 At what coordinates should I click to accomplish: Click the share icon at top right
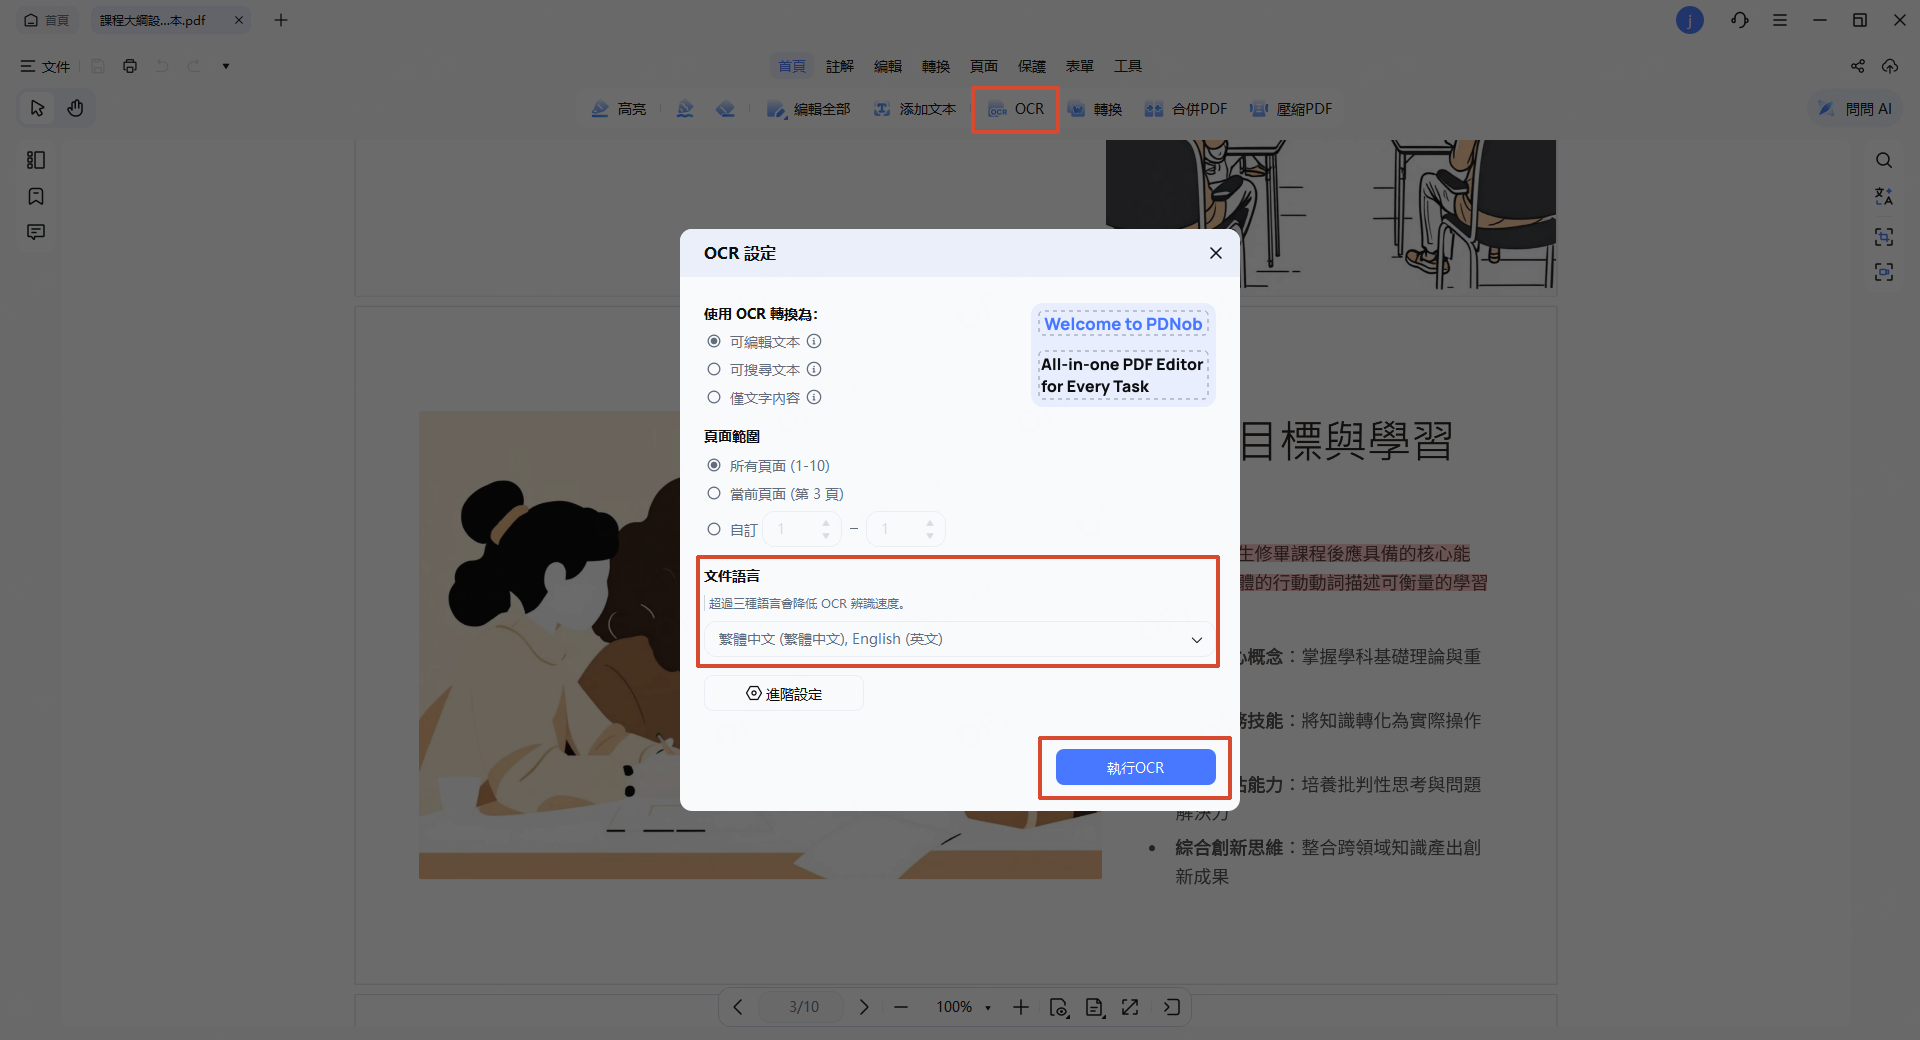1858,66
